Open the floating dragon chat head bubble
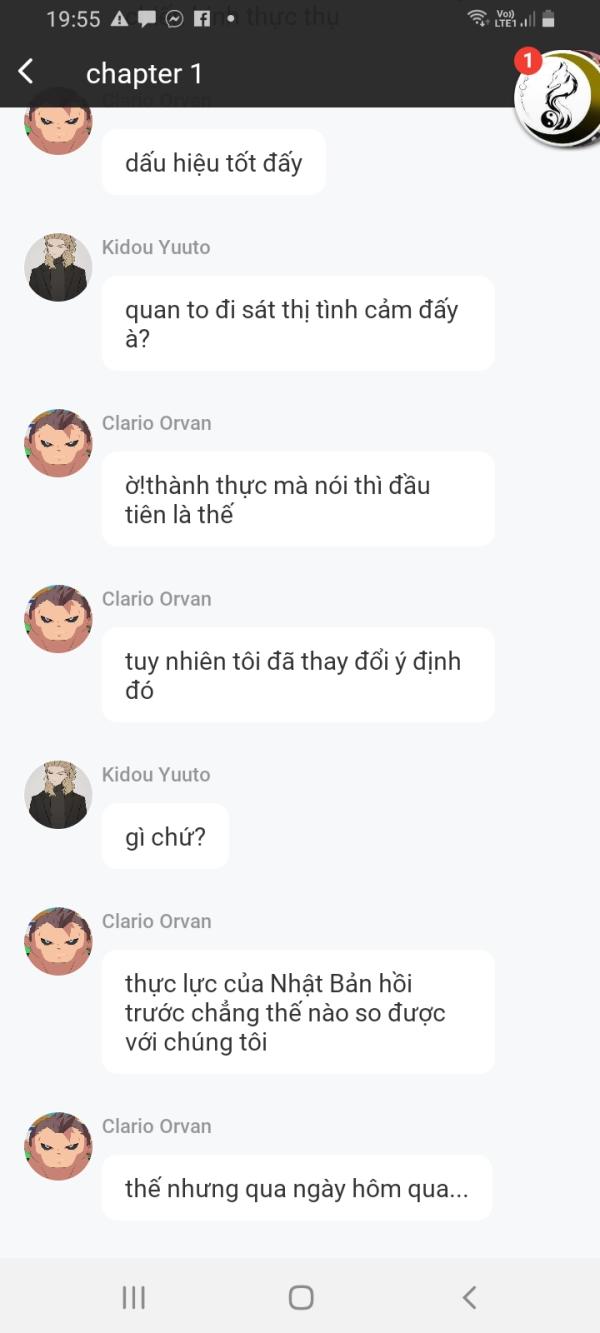Screen dimensions: 600x1333 point(556,100)
